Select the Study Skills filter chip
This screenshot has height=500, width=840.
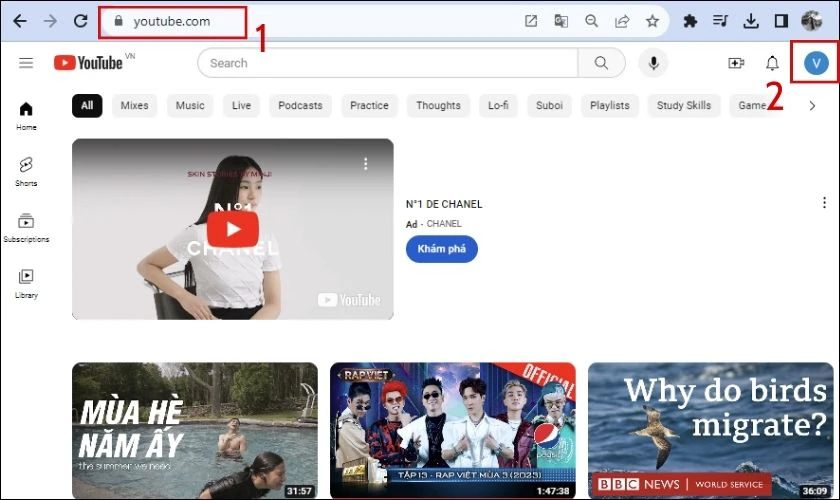pos(684,106)
